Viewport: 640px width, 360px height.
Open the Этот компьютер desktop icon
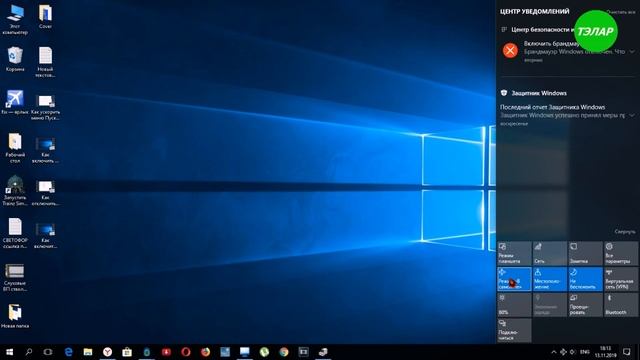click(x=15, y=19)
